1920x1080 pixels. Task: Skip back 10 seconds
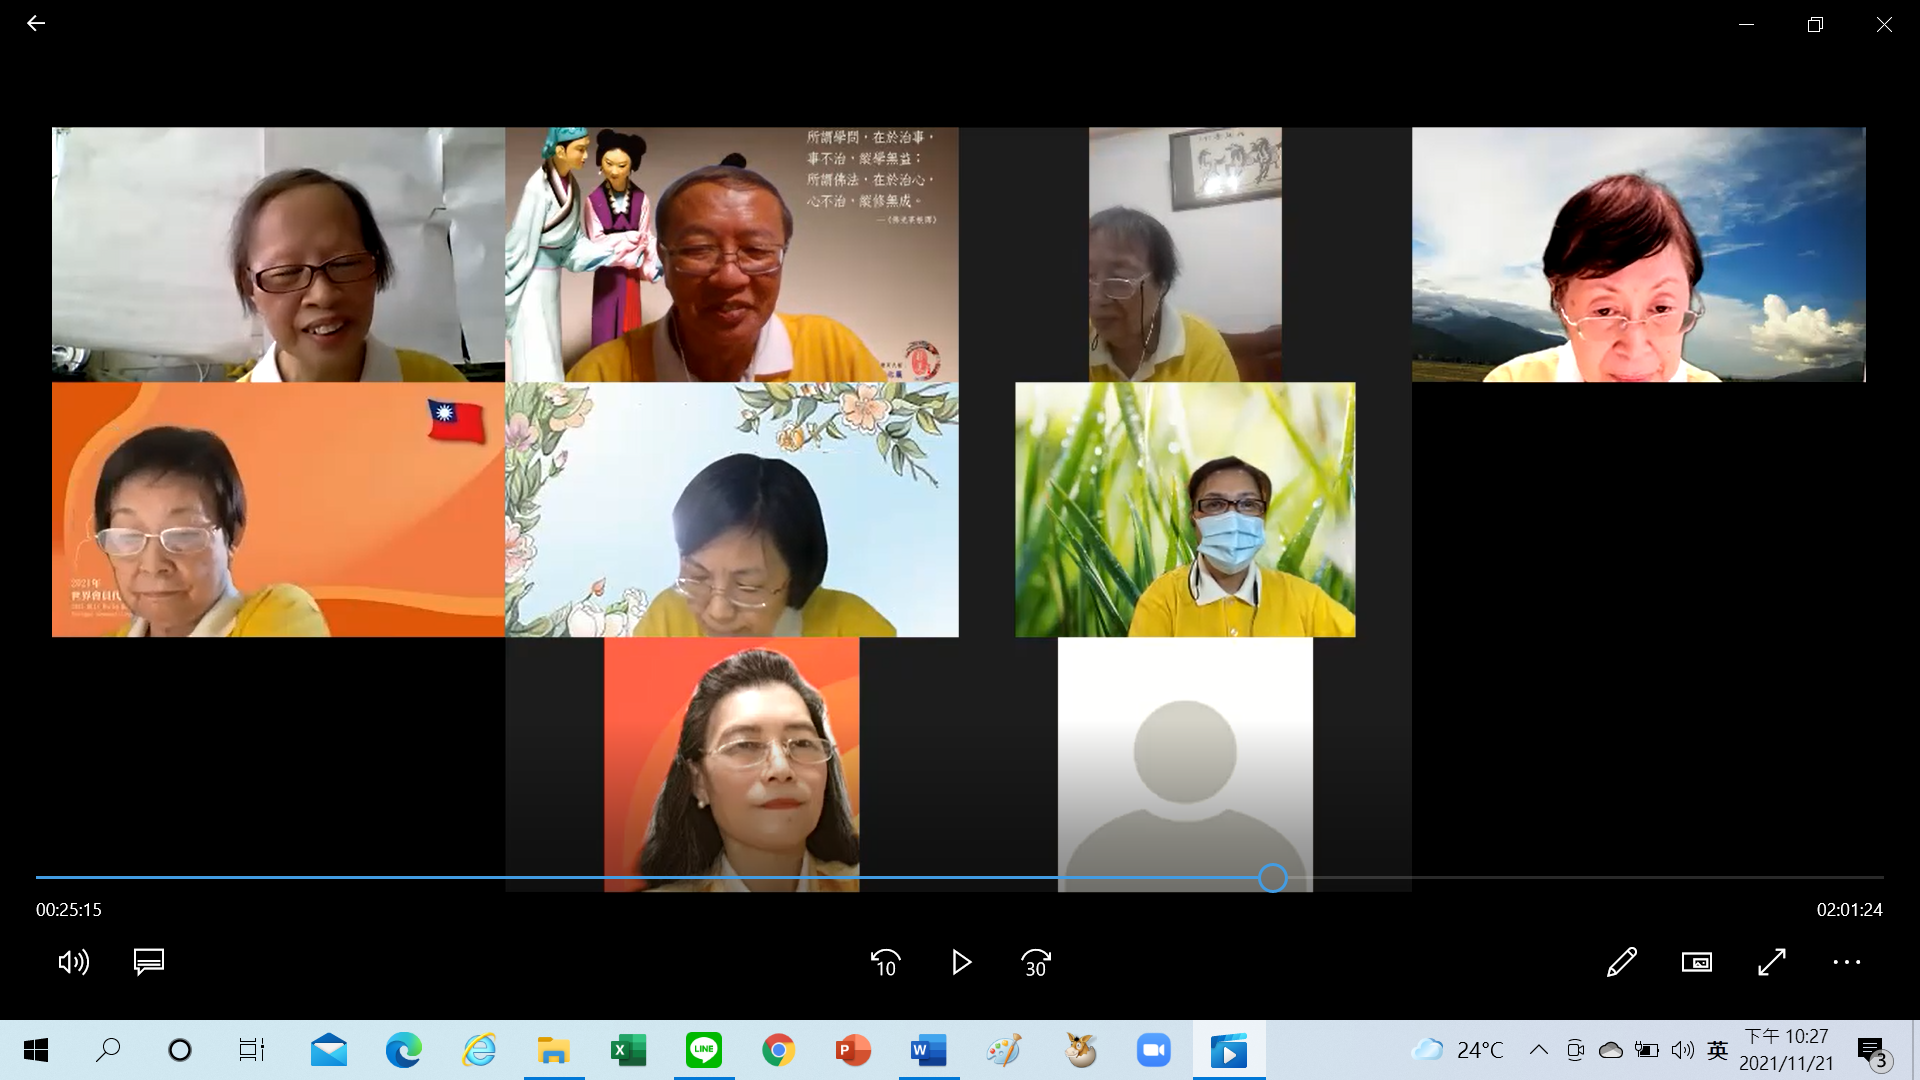(x=885, y=962)
